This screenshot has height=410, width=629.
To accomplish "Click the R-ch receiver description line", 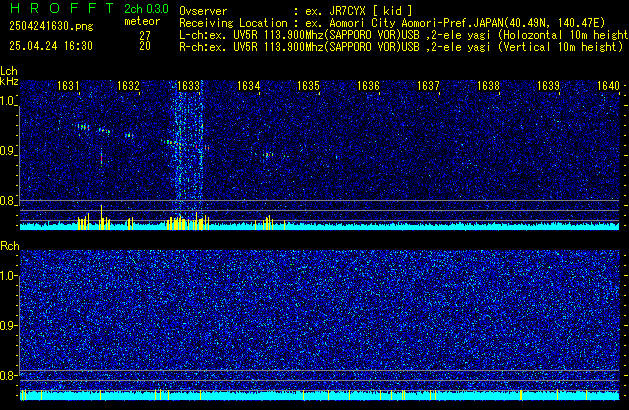I will click(401, 47).
